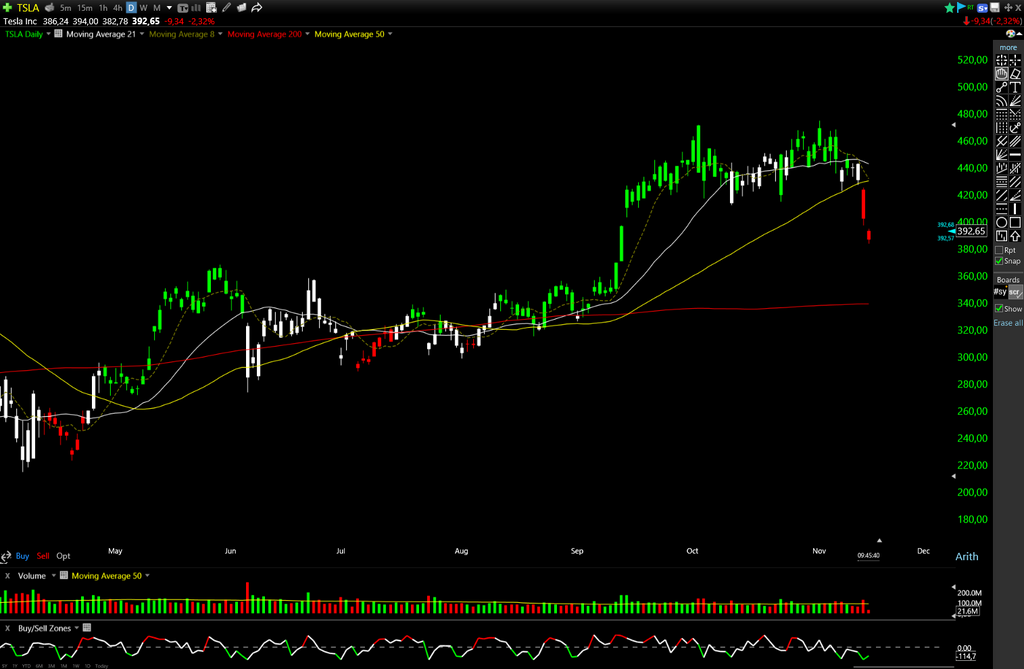Open Moving Average 21 dropdown

[x=142, y=34]
